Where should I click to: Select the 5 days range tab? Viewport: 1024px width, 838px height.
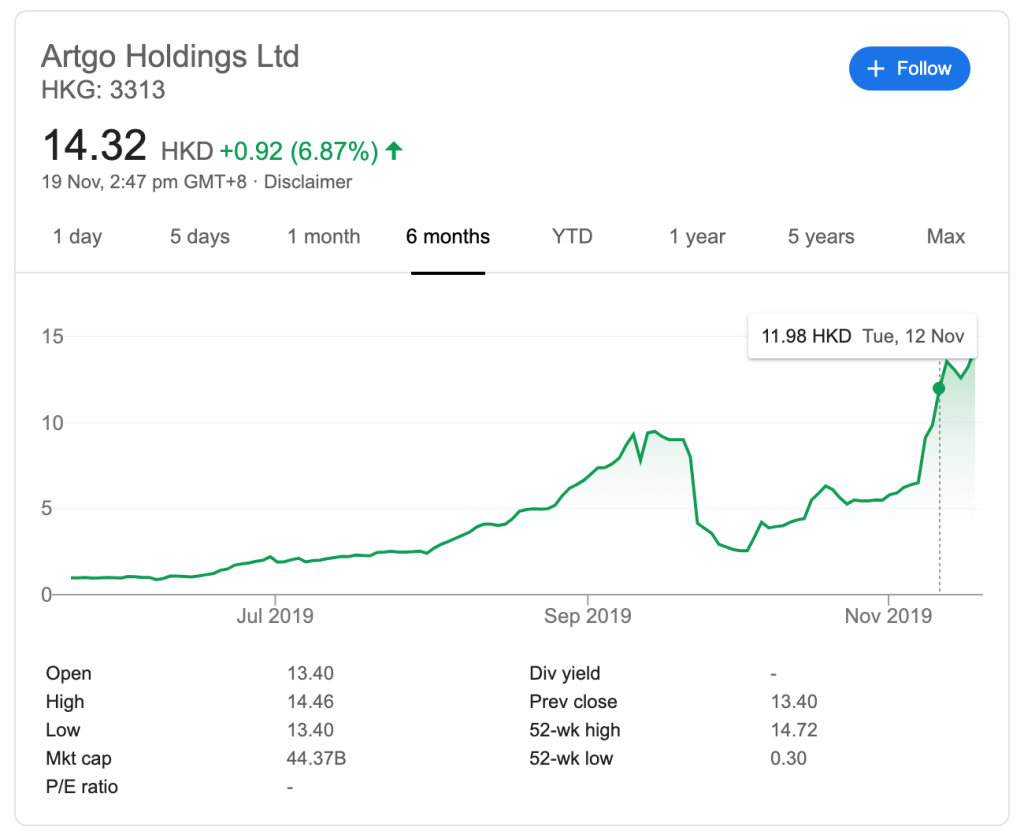click(x=199, y=237)
